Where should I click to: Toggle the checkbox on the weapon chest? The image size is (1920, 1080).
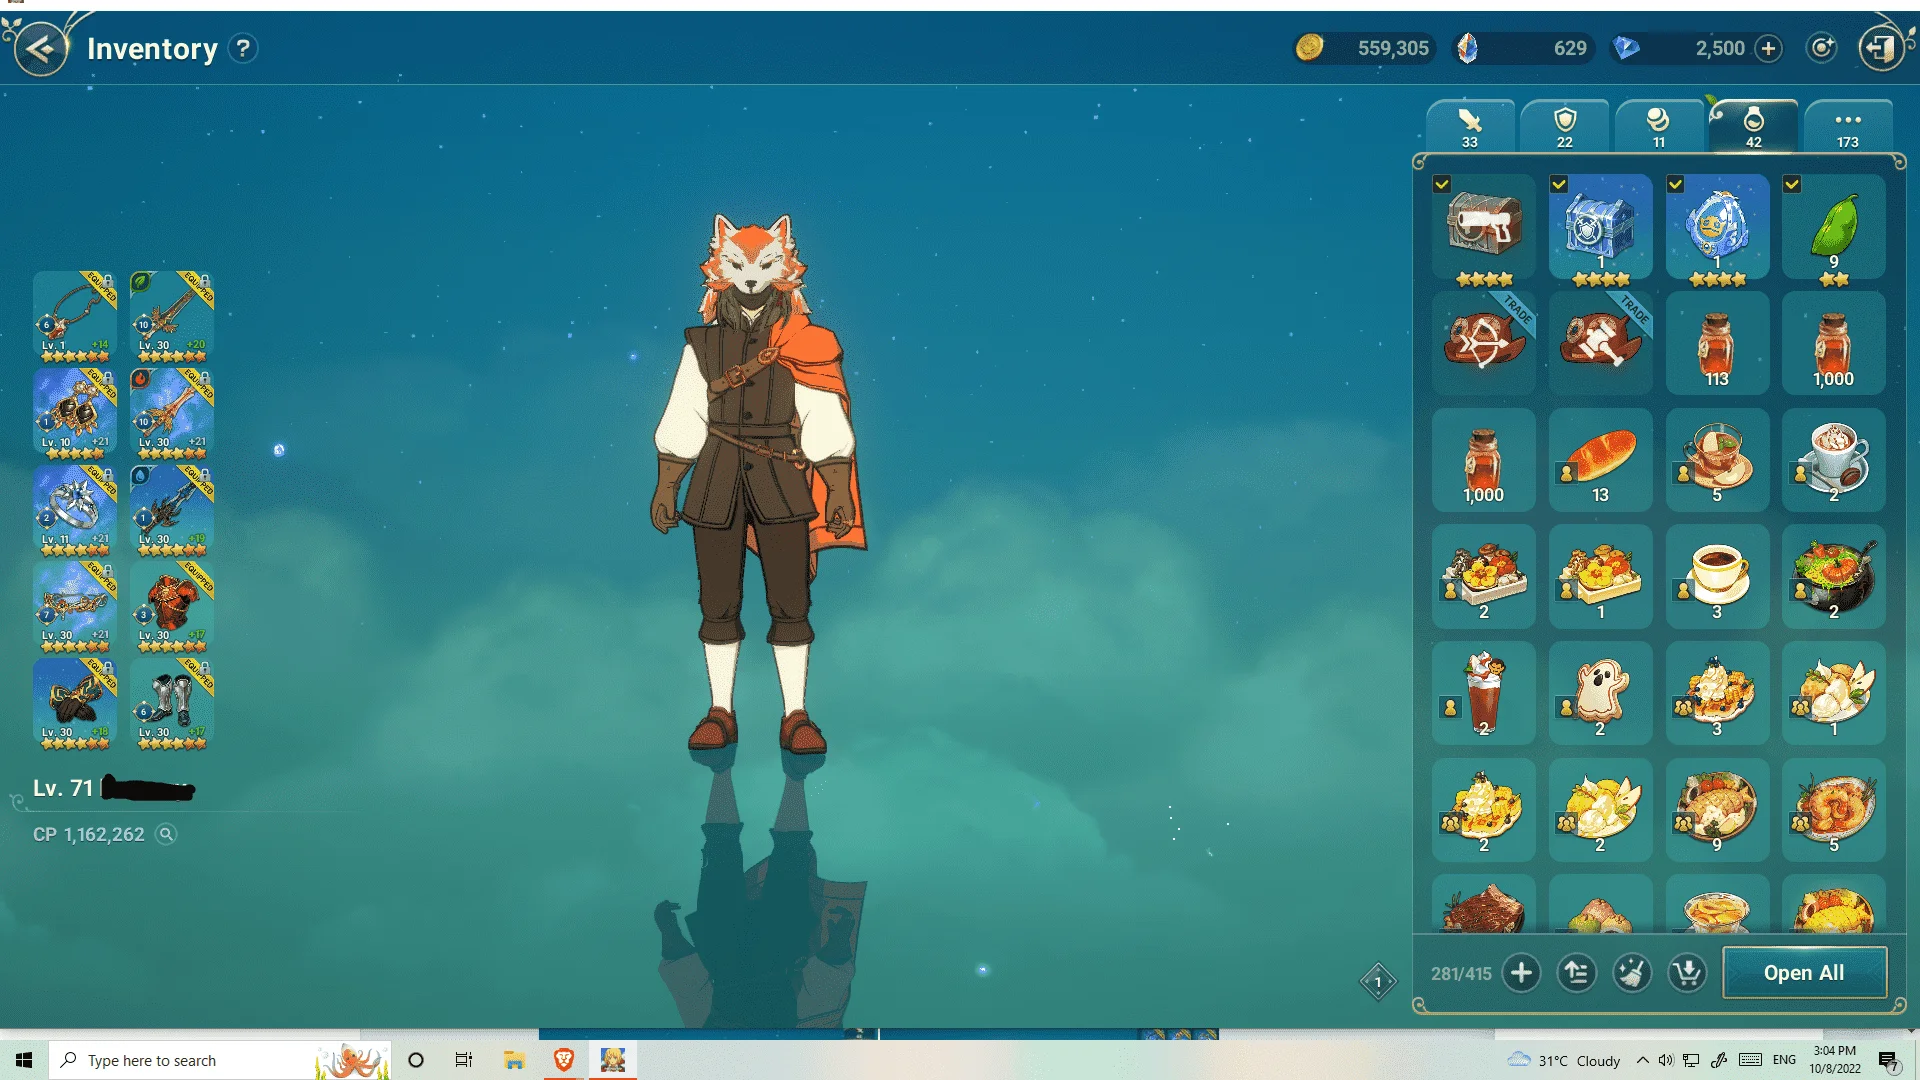point(1442,184)
